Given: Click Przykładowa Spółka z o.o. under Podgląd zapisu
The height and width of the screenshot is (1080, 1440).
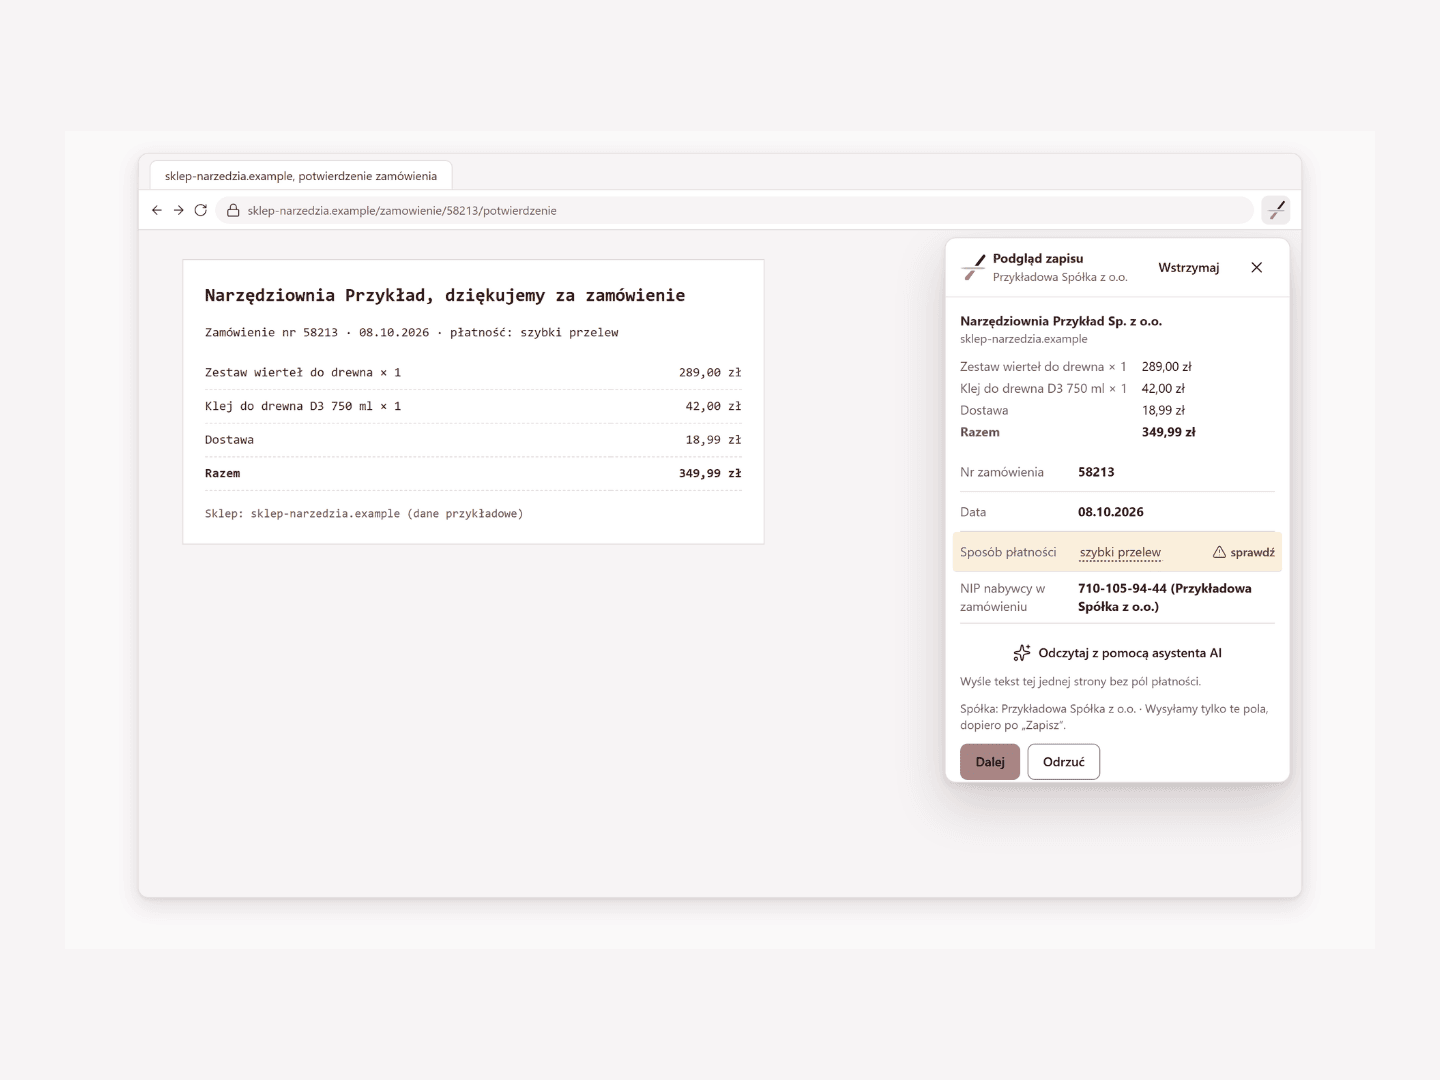Looking at the screenshot, I should coord(1060,277).
